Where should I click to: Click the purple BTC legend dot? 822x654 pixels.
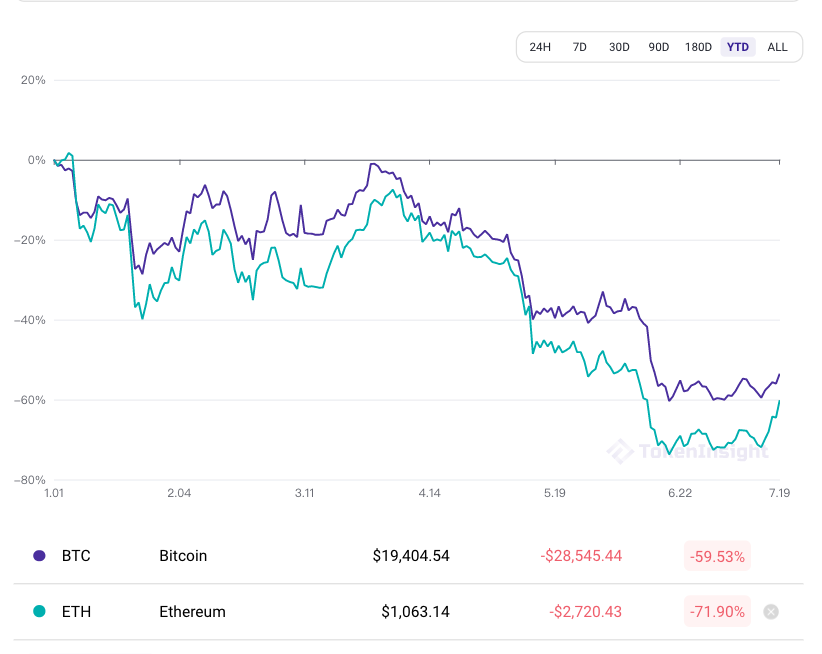coord(39,555)
